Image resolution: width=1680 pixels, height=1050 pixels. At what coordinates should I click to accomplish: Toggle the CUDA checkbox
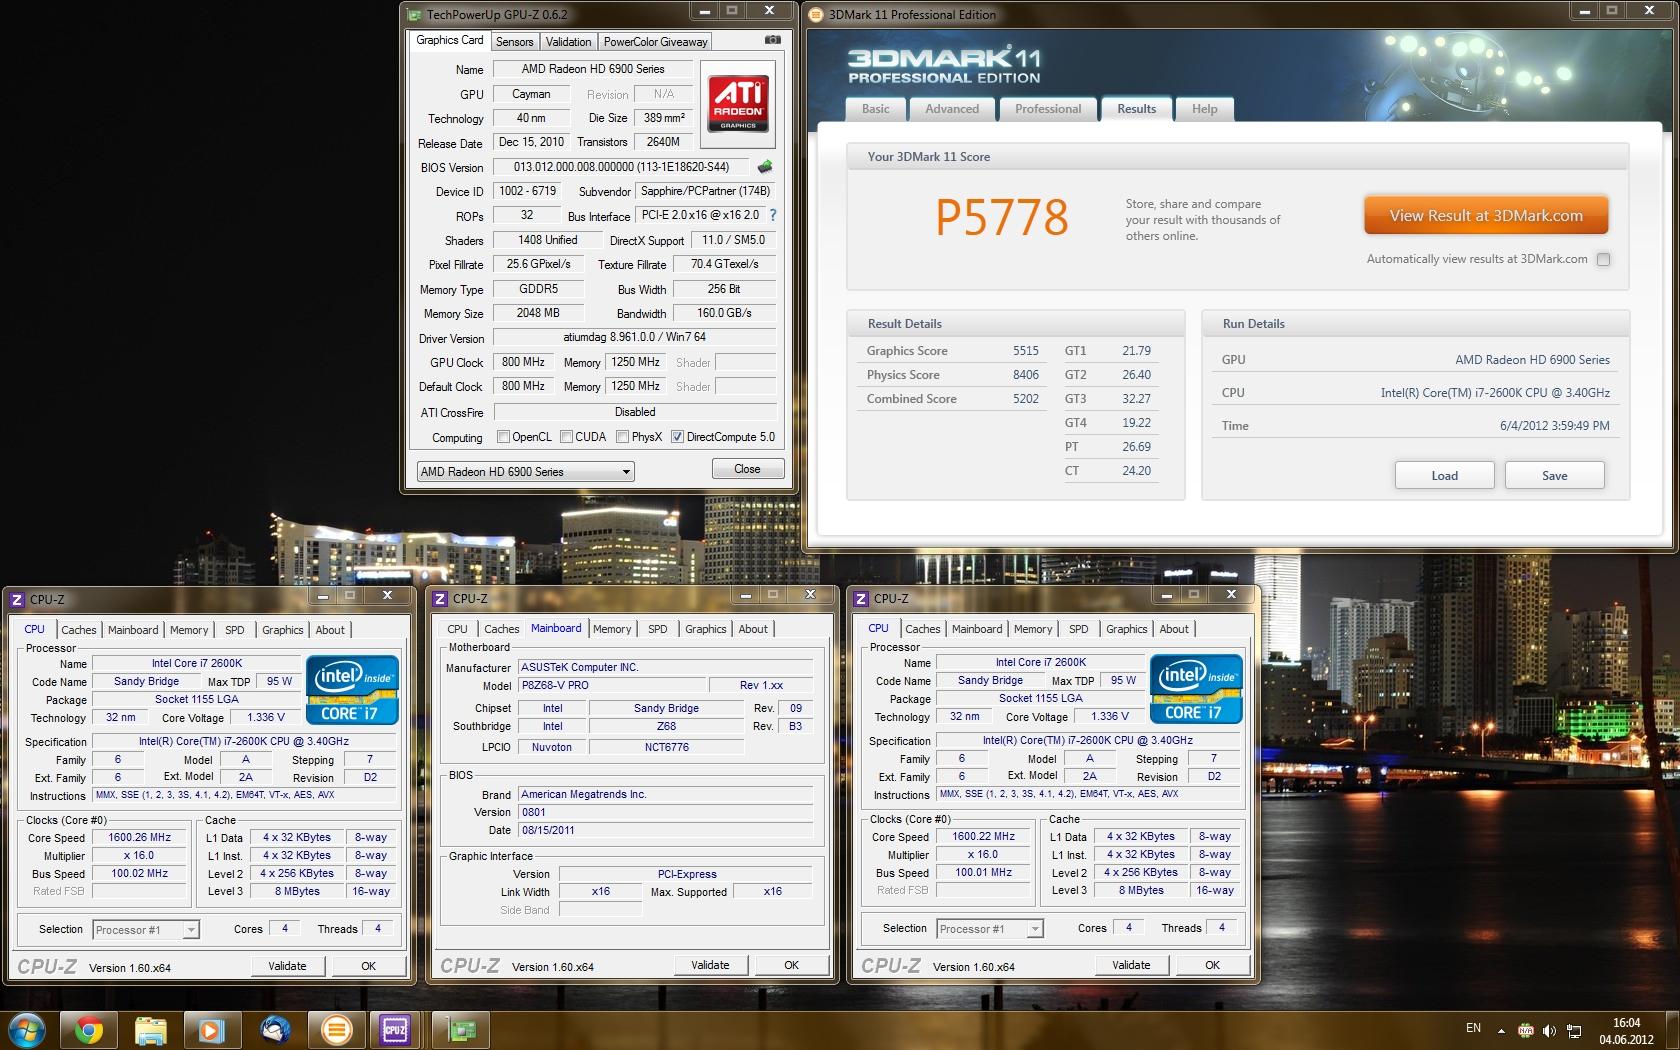click(x=566, y=437)
